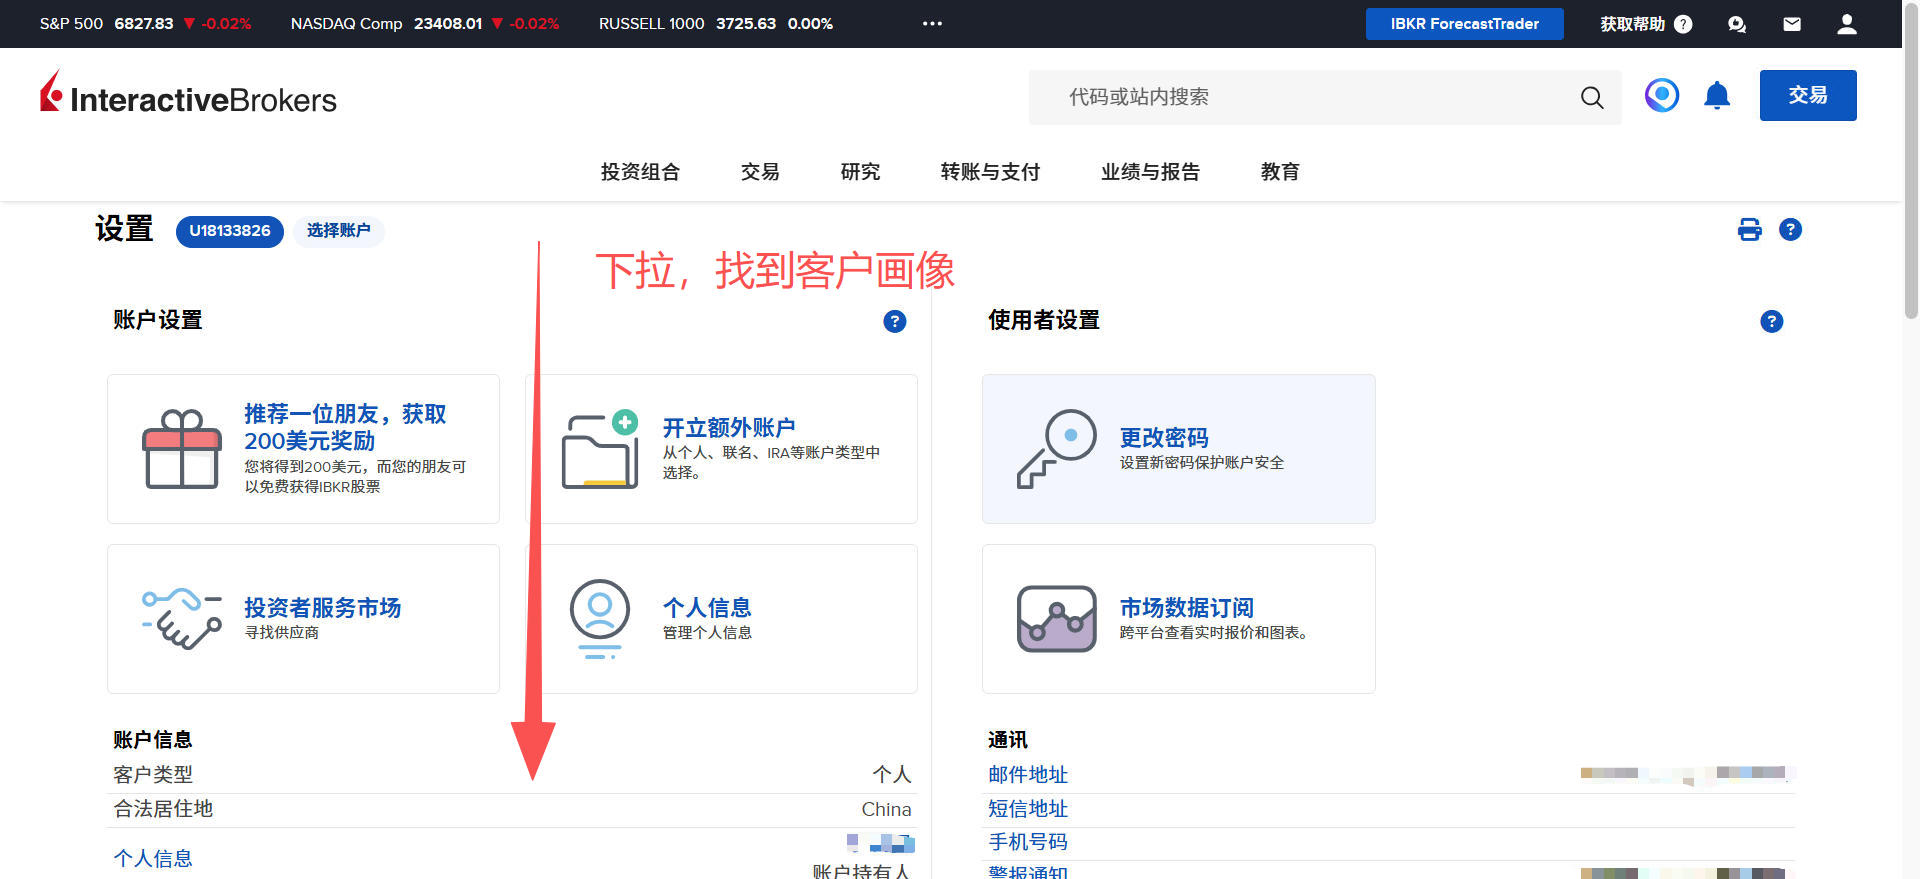Click the IBKR ForecastTrader button
The height and width of the screenshot is (879, 1920).
pyautogui.click(x=1464, y=24)
